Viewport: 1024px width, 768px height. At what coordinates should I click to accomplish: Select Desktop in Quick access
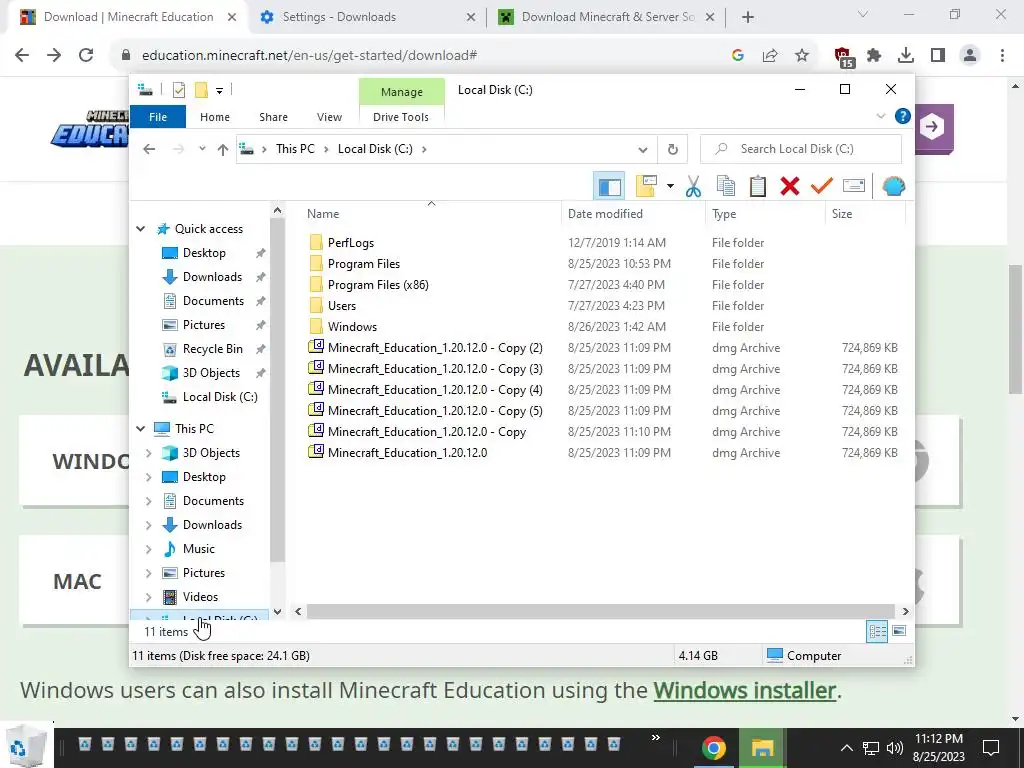(x=204, y=253)
